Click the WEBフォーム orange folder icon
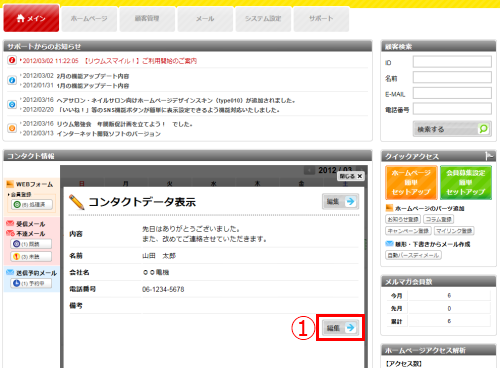This screenshot has height=368, width=500. (10, 184)
